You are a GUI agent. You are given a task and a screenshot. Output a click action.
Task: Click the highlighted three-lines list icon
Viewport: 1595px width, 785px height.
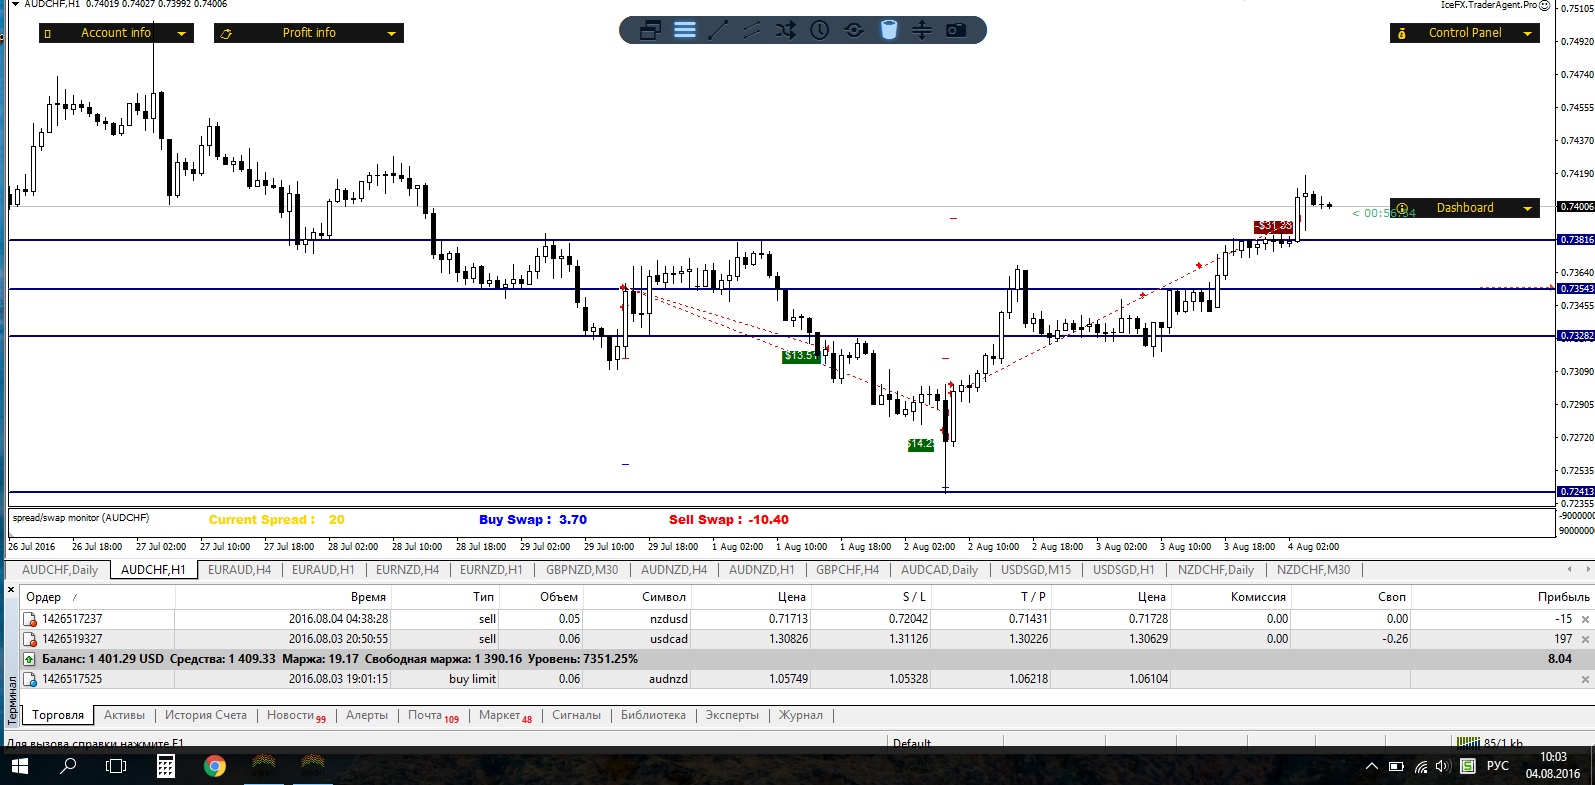click(x=685, y=30)
